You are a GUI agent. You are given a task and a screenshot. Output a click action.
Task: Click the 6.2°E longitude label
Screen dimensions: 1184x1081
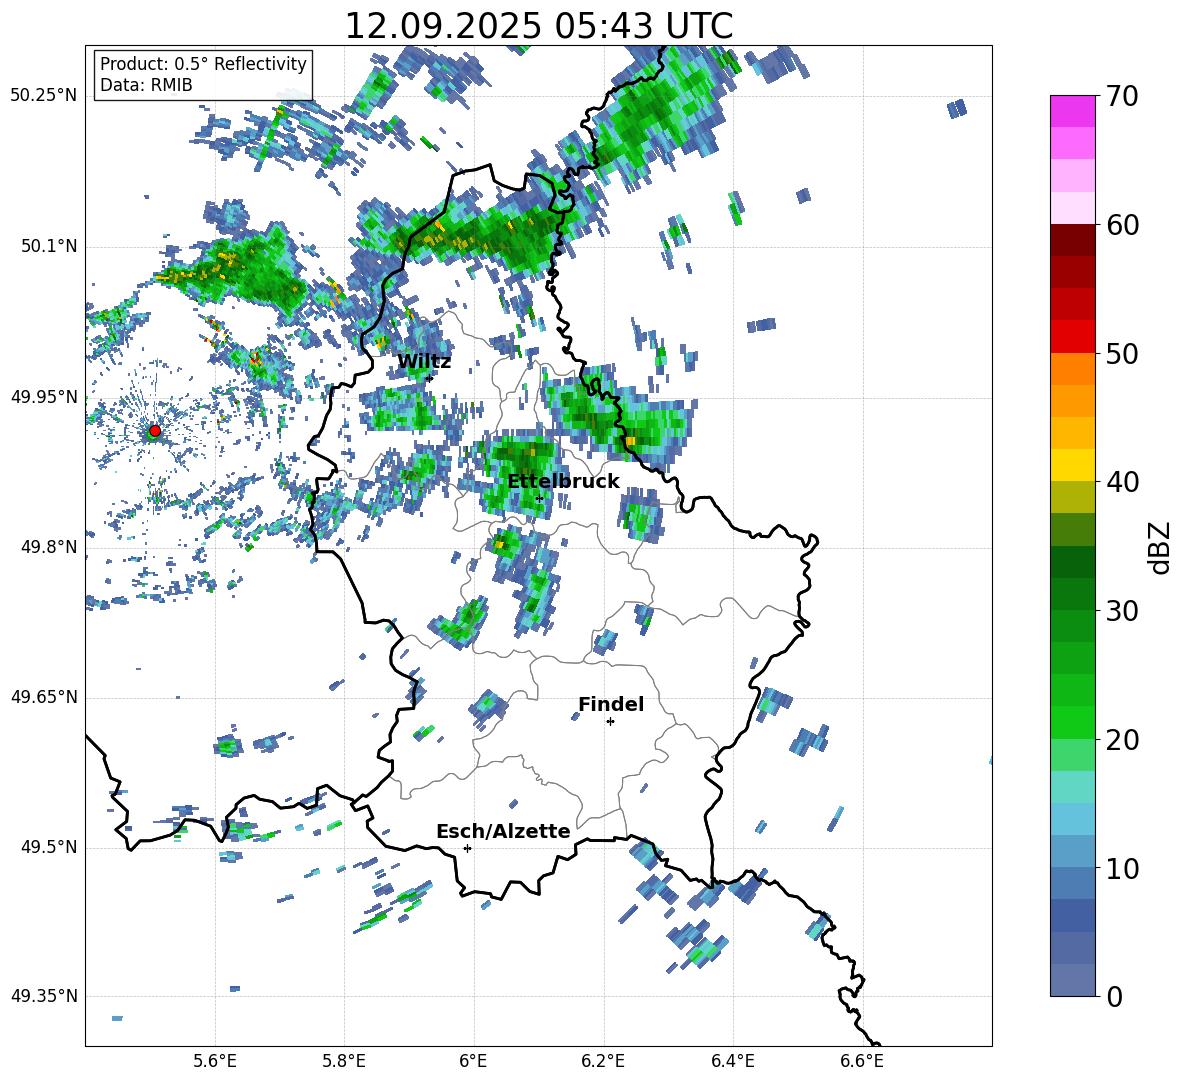[x=603, y=1061]
